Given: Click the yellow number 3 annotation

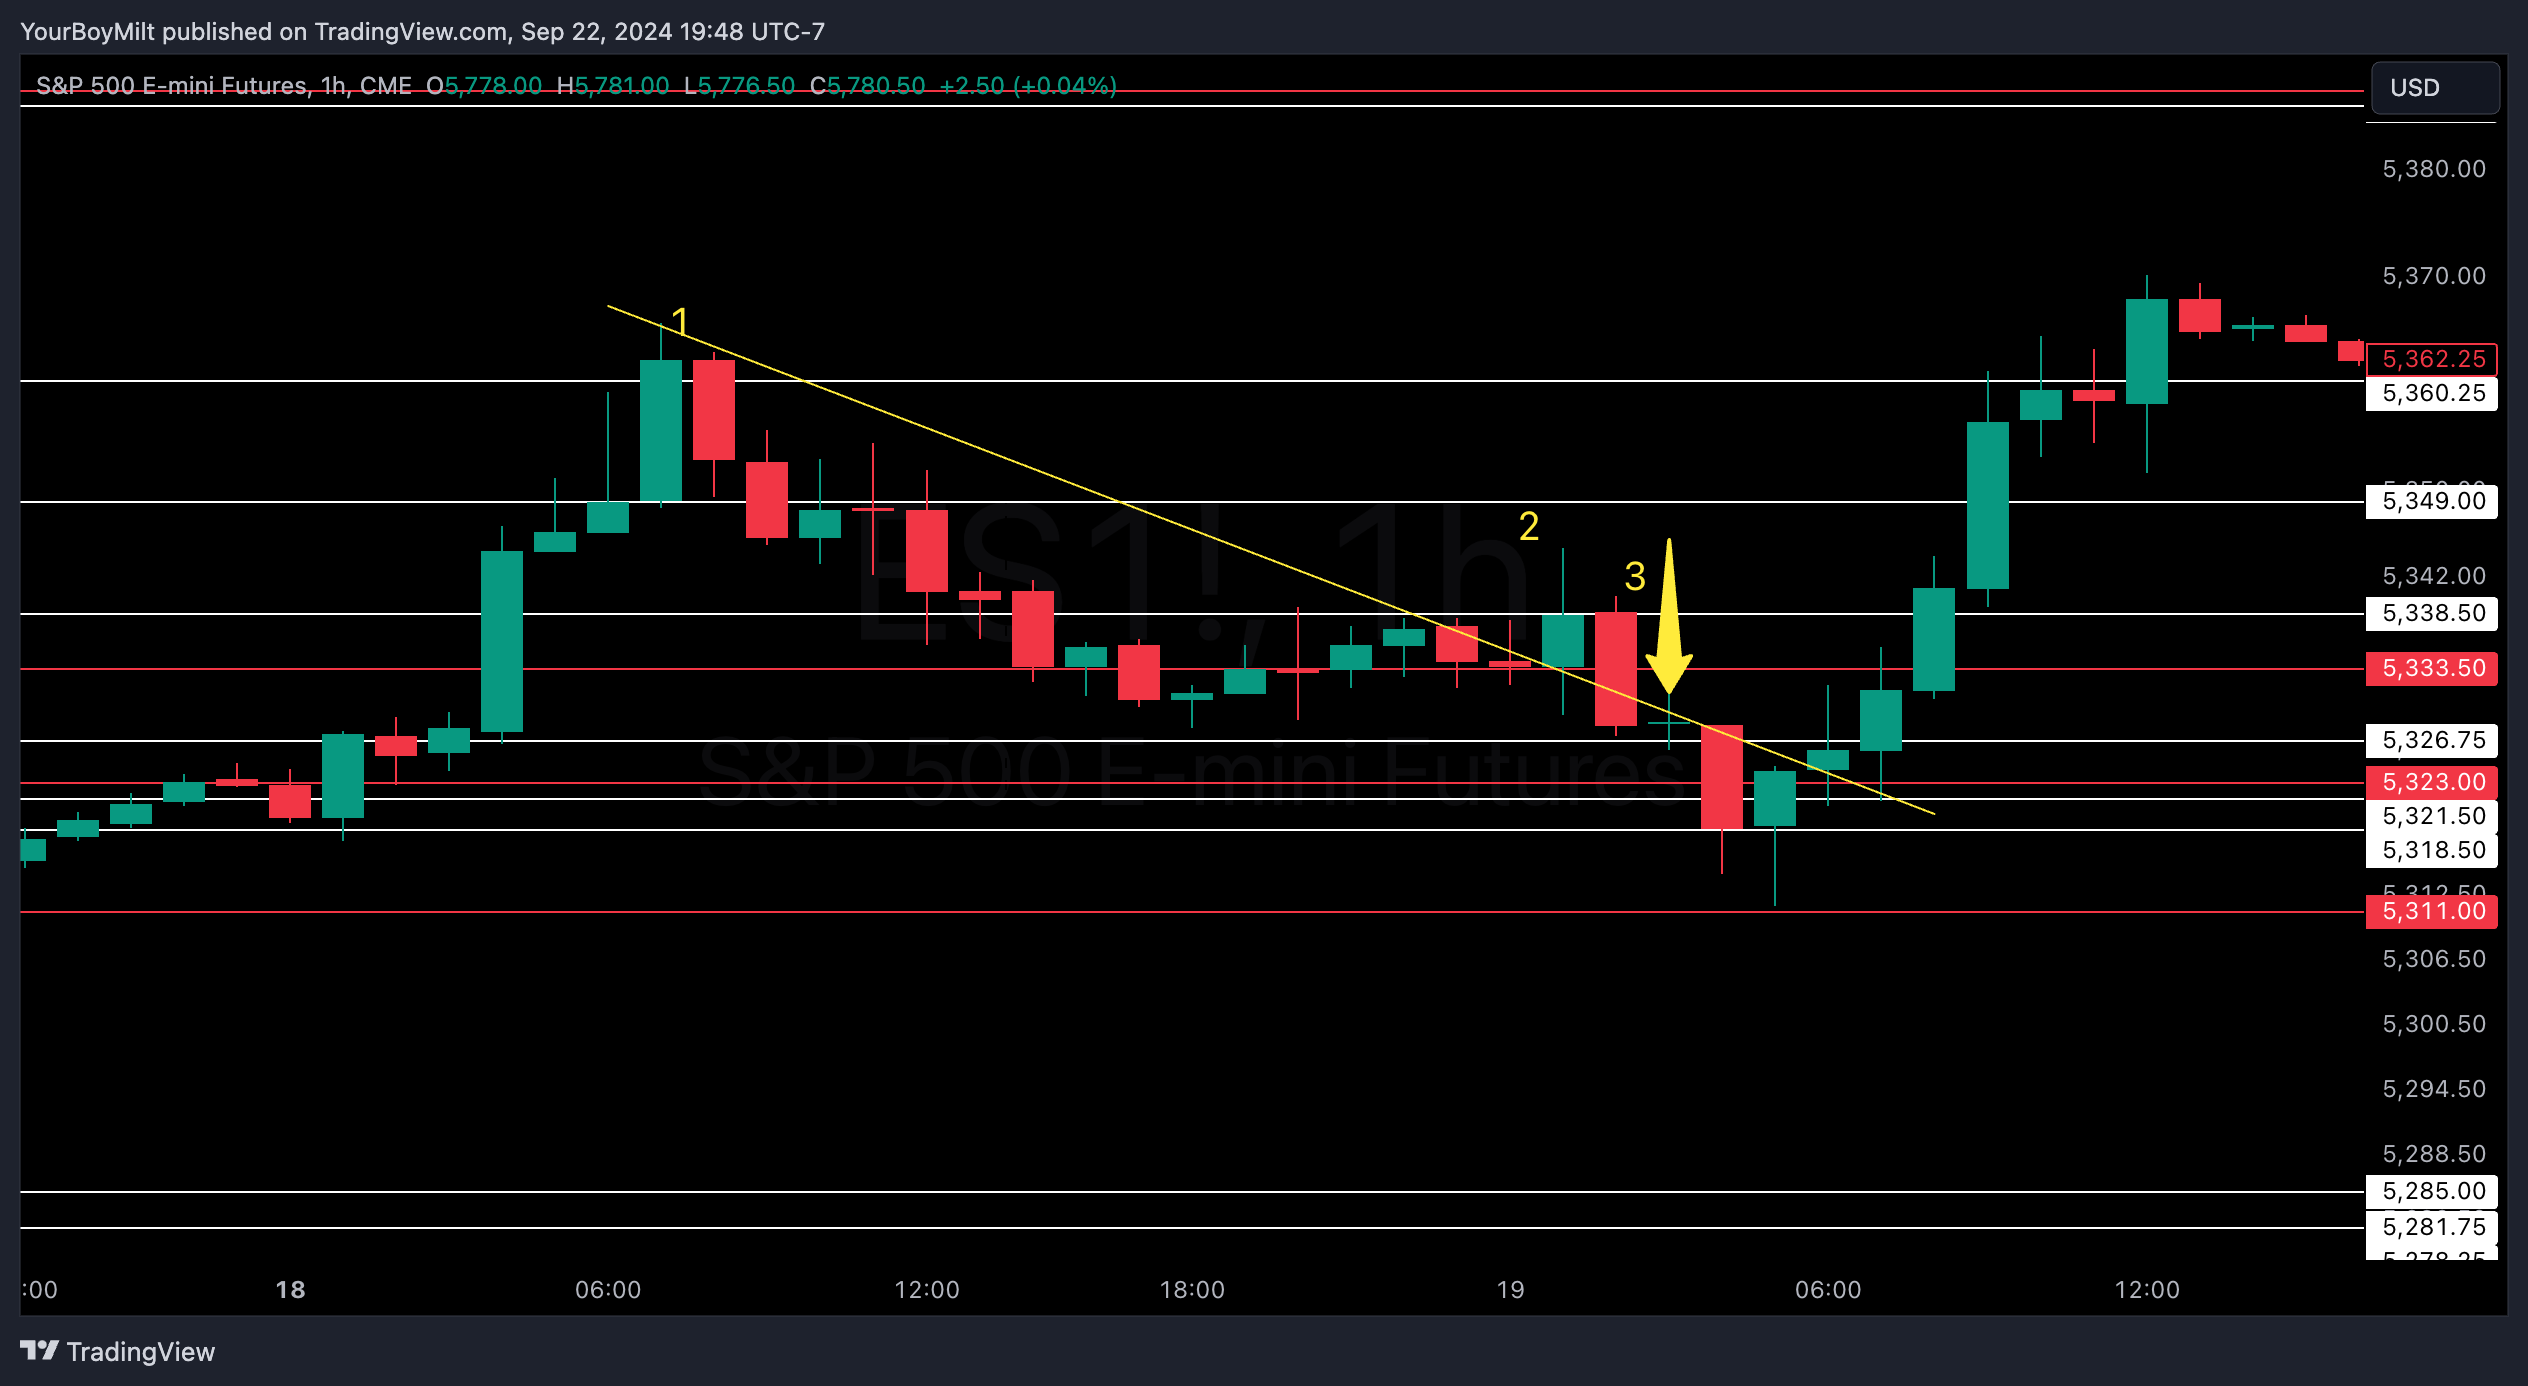Looking at the screenshot, I should (x=1634, y=576).
